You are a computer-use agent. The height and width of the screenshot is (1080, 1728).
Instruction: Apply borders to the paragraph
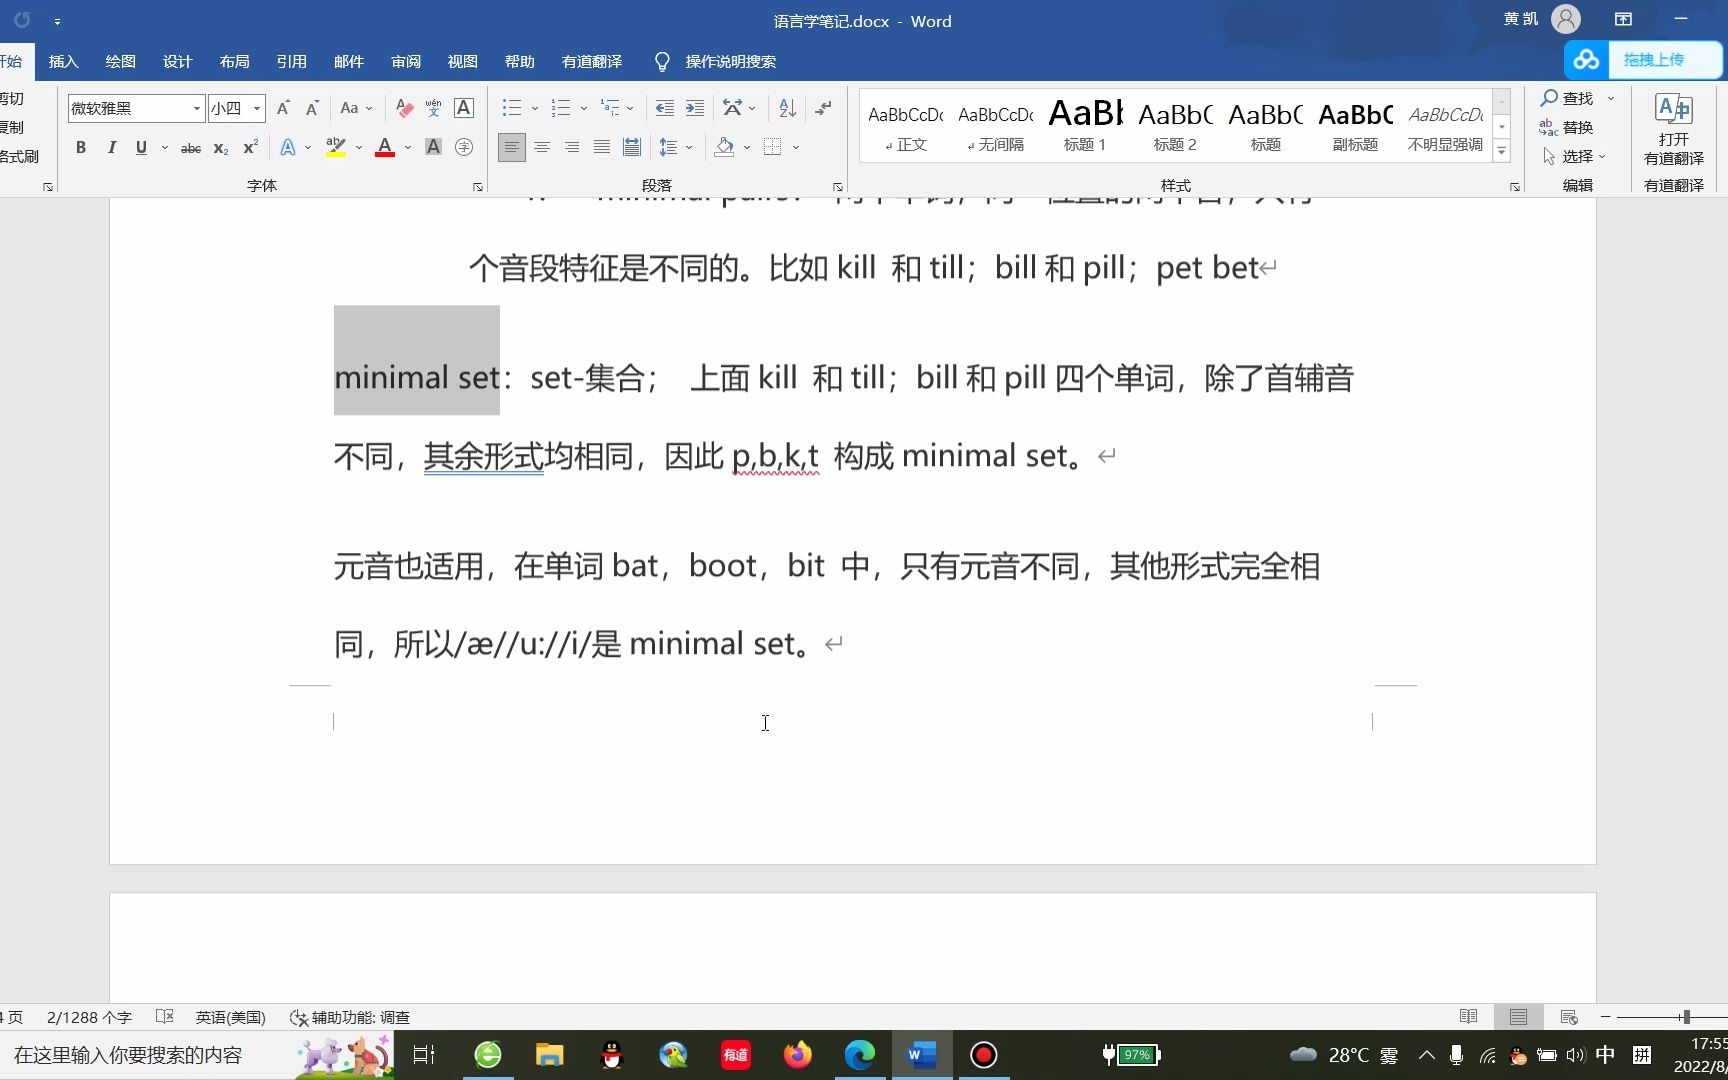pos(773,147)
